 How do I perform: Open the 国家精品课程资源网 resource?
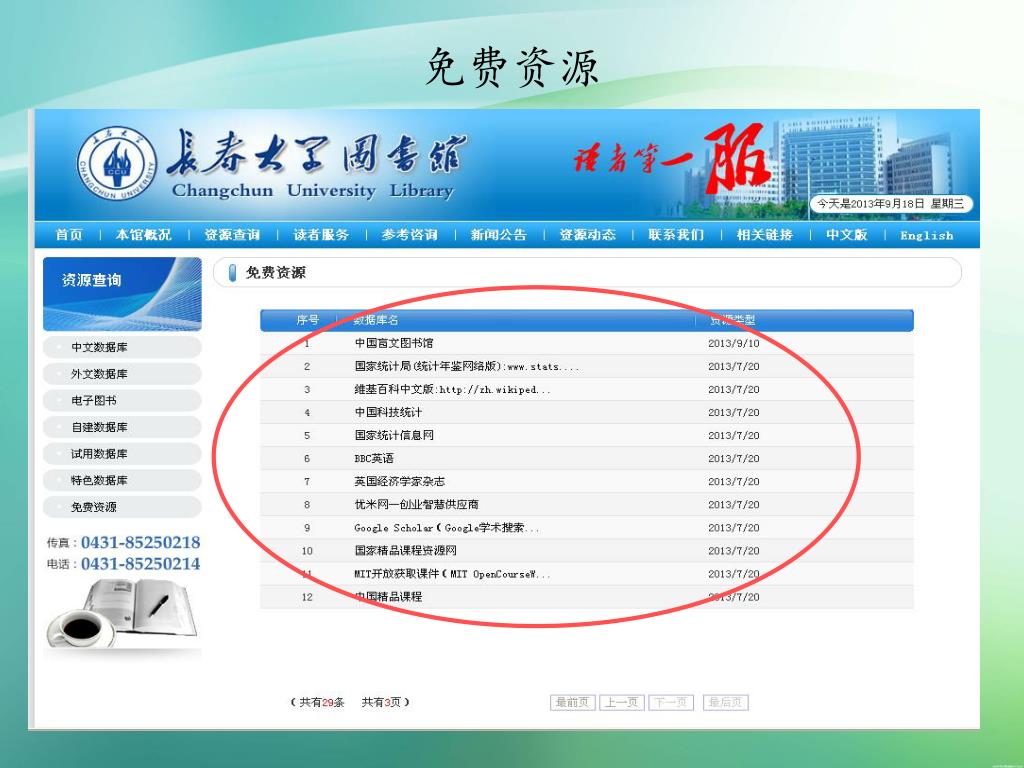tap(406, 551)
